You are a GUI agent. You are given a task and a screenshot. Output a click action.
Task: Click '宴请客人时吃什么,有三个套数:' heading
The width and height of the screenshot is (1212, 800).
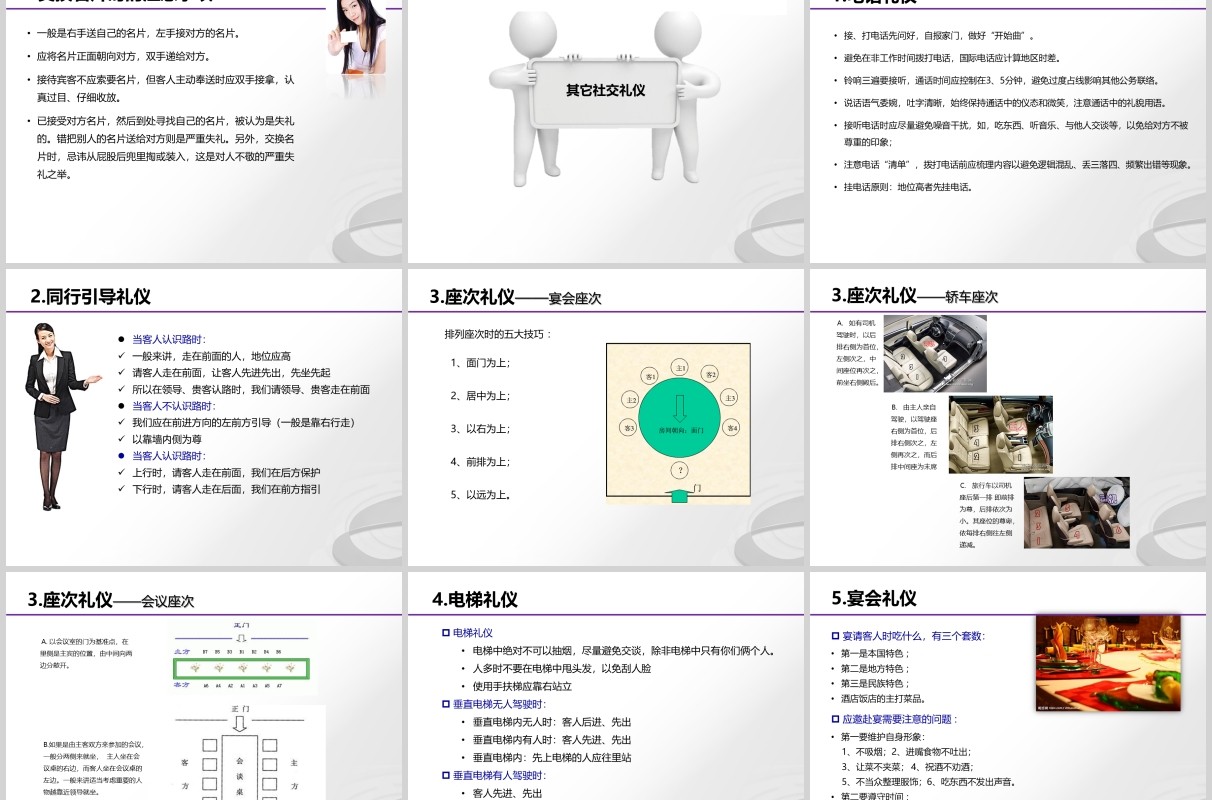913,636
